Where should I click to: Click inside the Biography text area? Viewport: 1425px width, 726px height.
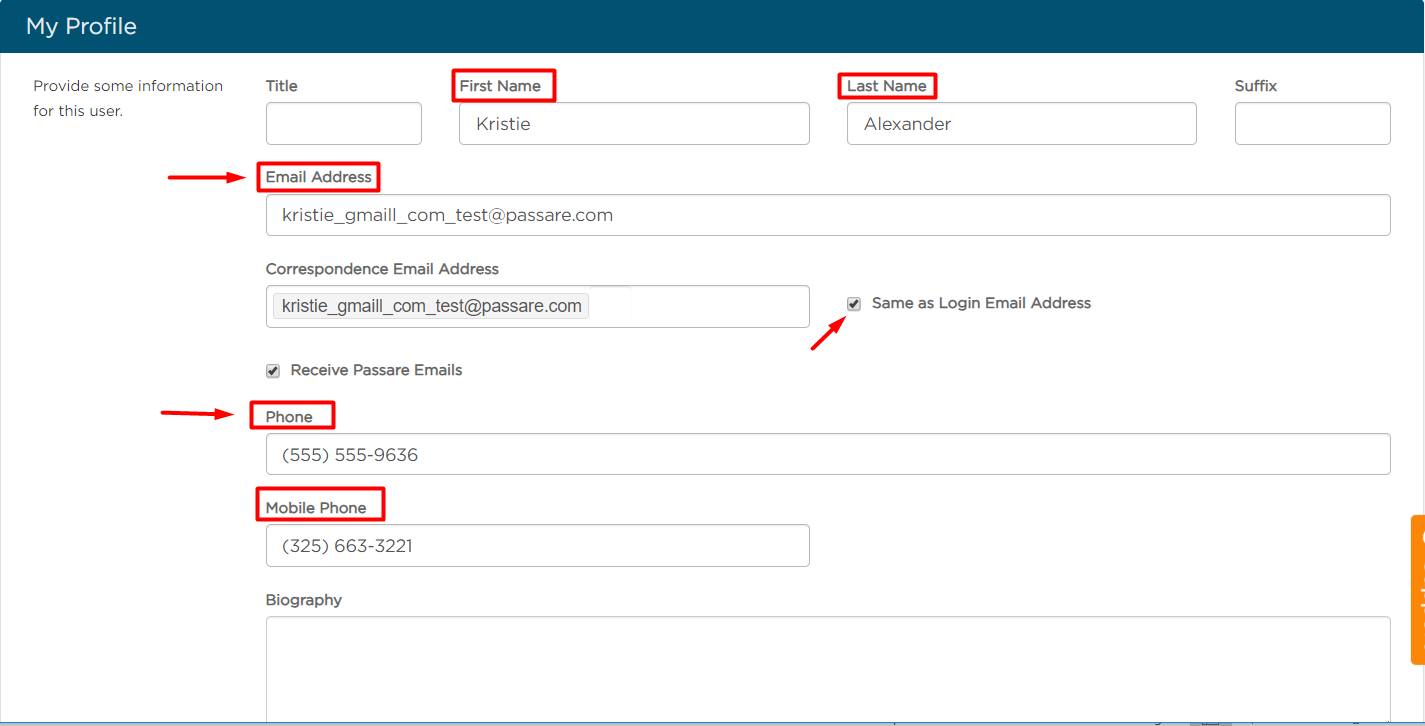828,670
